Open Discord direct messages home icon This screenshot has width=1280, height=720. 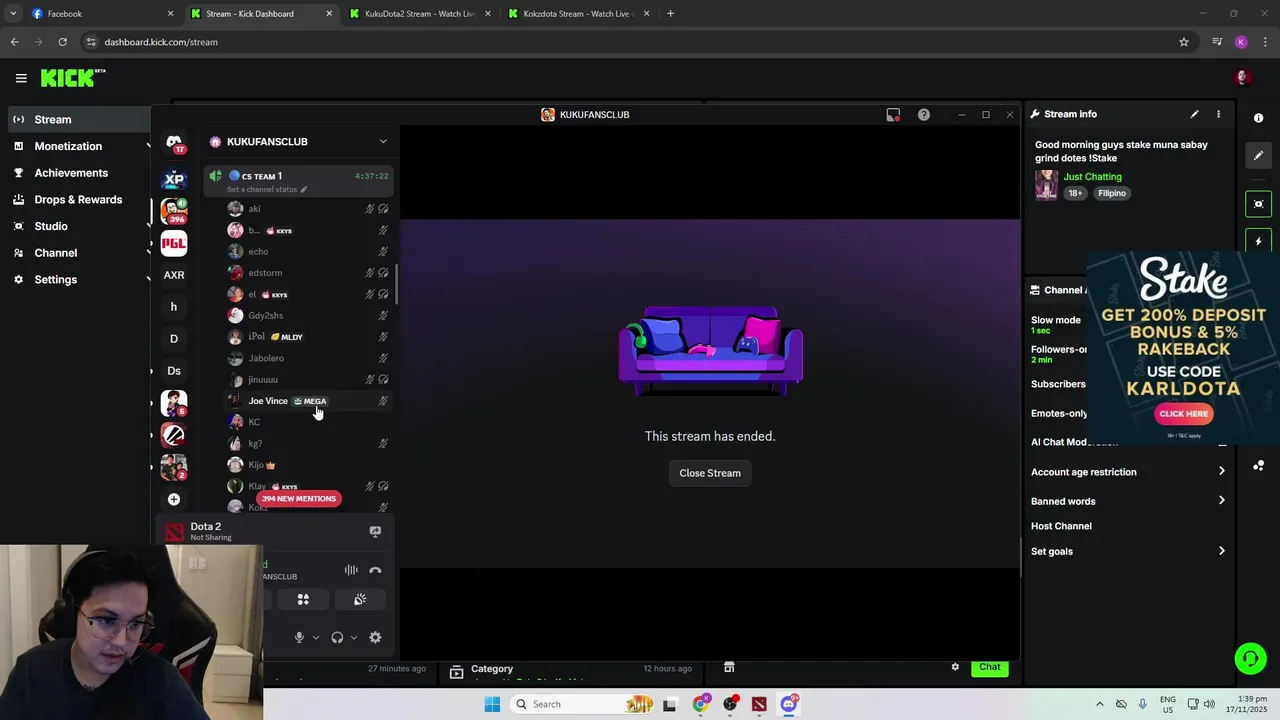point(174,143)
